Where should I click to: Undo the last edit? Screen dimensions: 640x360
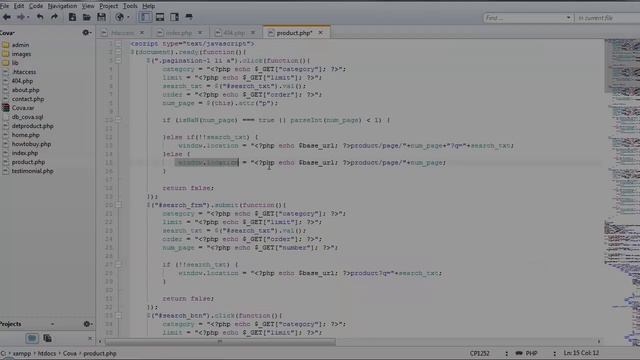click(x=40, y=17)
